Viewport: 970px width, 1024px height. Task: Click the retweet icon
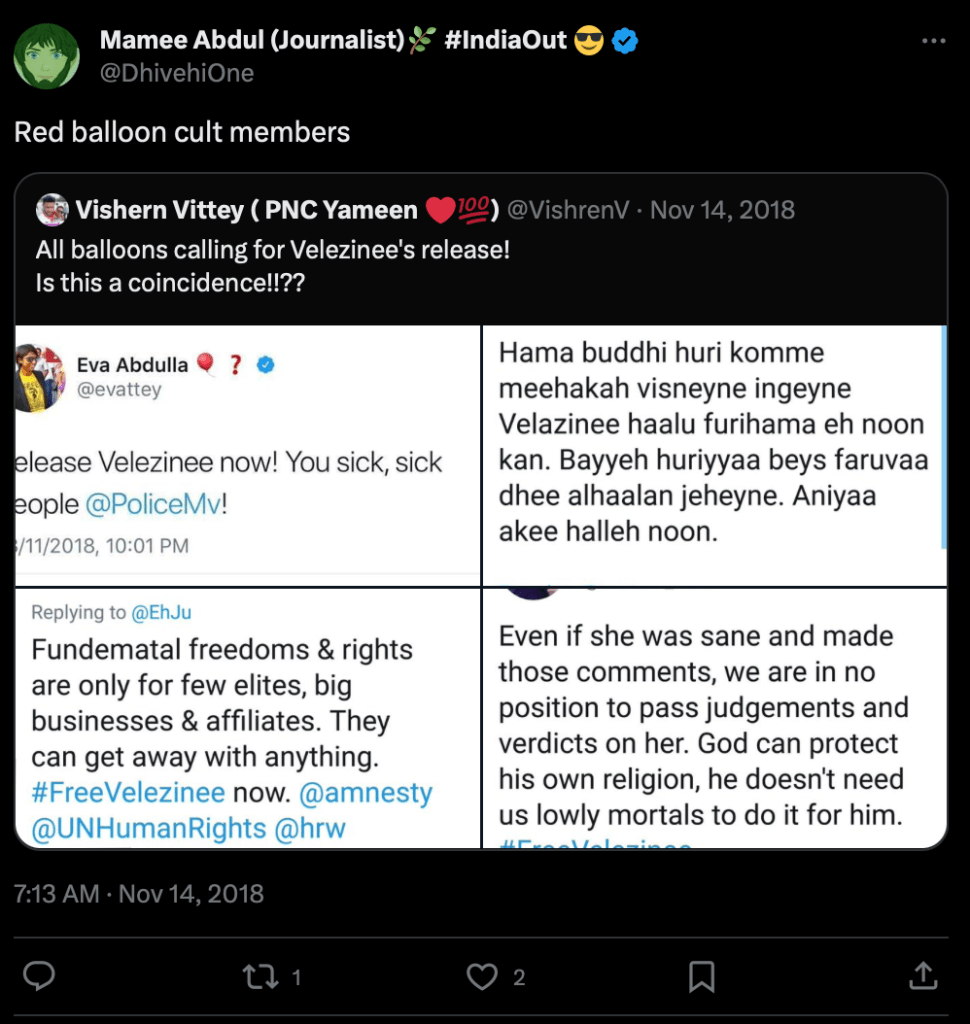[260, 976]
